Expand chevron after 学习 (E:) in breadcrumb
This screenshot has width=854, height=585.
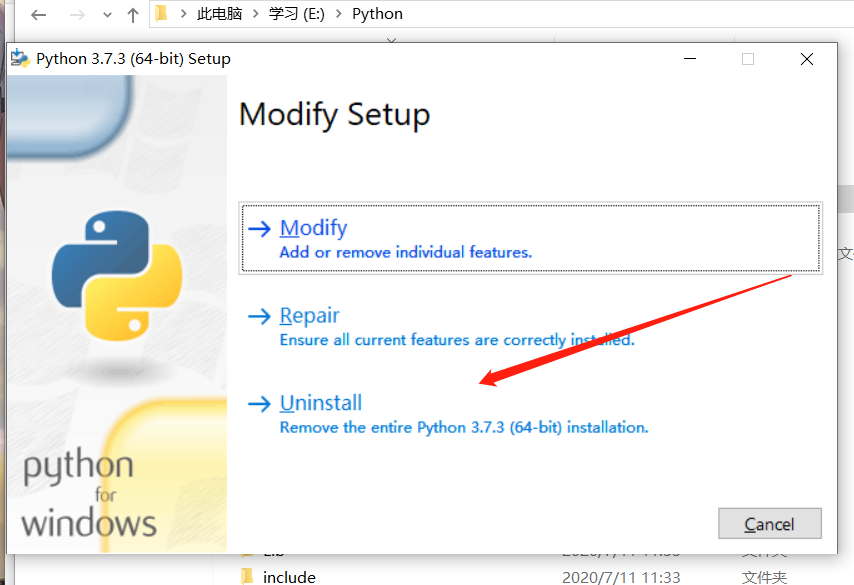pos(339,14)
